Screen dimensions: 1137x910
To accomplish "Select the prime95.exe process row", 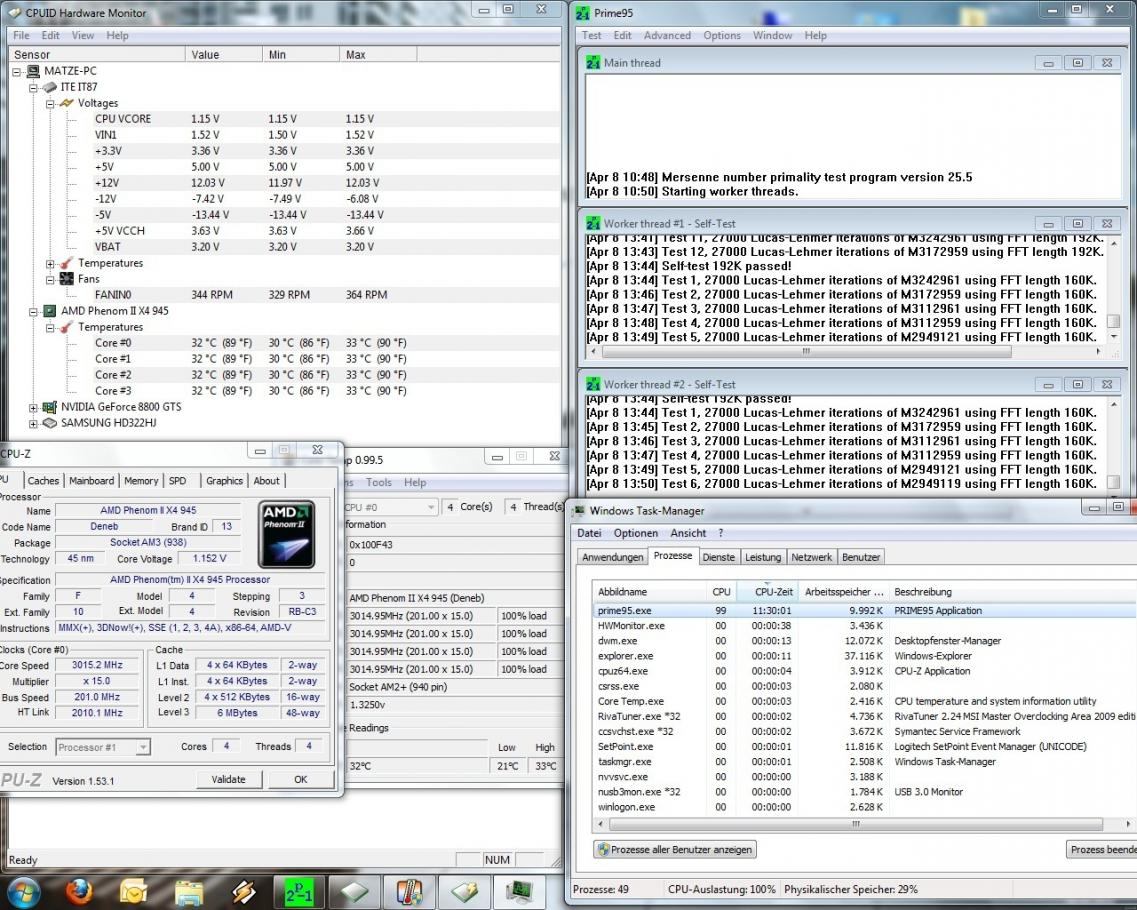I will click(864, 611).
